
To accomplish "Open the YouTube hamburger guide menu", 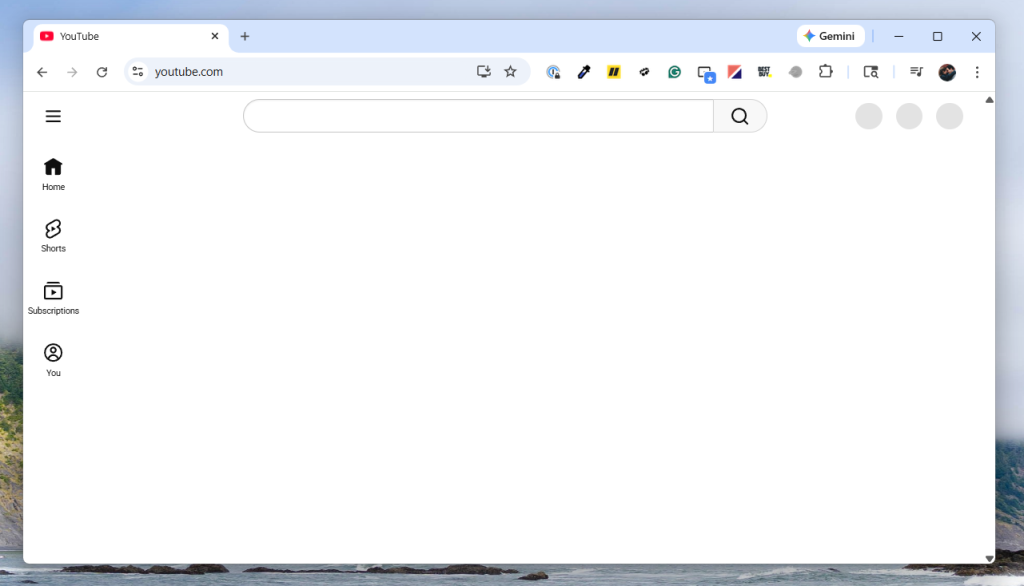I will pyautogui.click(x=53, y=116).
